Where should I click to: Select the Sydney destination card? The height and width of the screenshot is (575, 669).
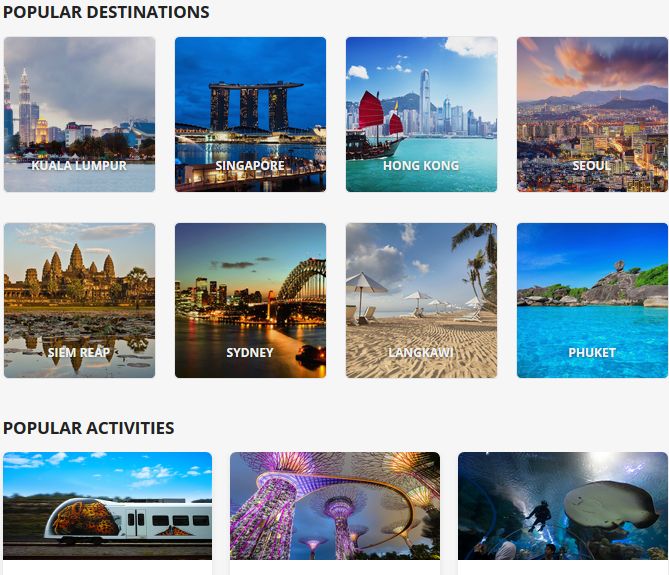pyautogui.click(x=250, y=300)
